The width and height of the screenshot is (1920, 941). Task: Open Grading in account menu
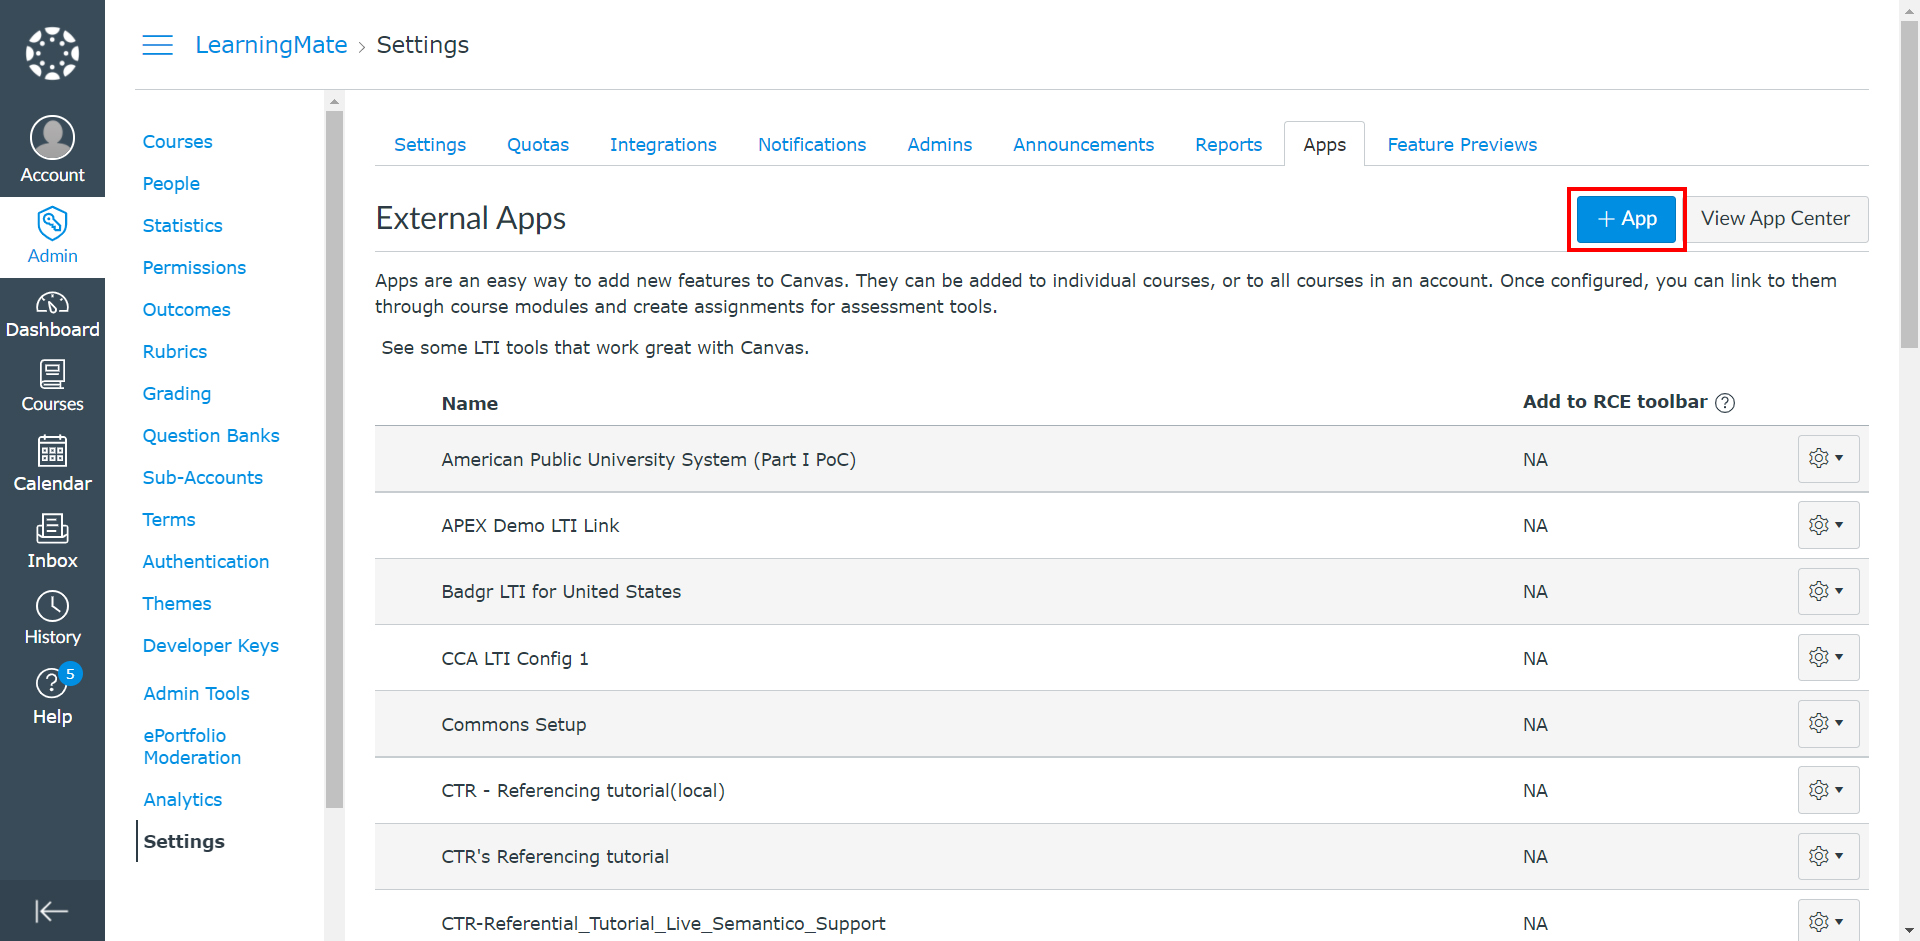pyautogui.click(x=176, y=394)
